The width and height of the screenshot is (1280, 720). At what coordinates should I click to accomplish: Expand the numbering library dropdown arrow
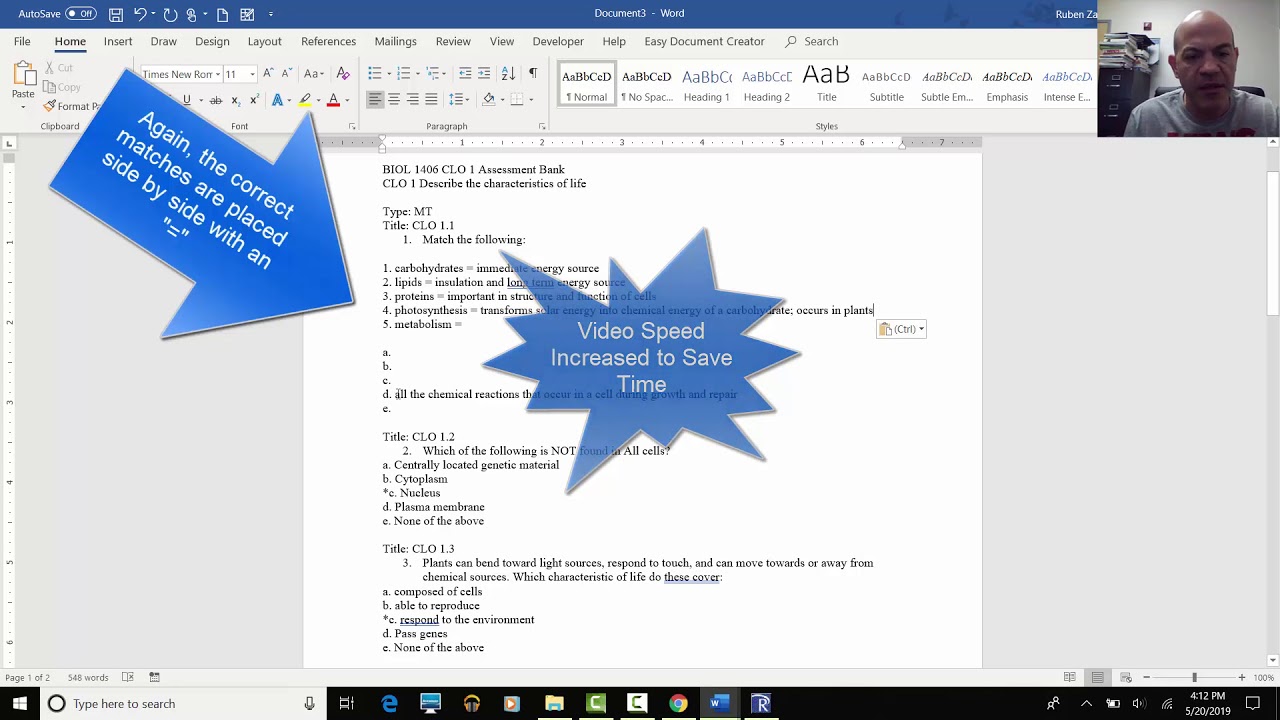click(416, 74)
